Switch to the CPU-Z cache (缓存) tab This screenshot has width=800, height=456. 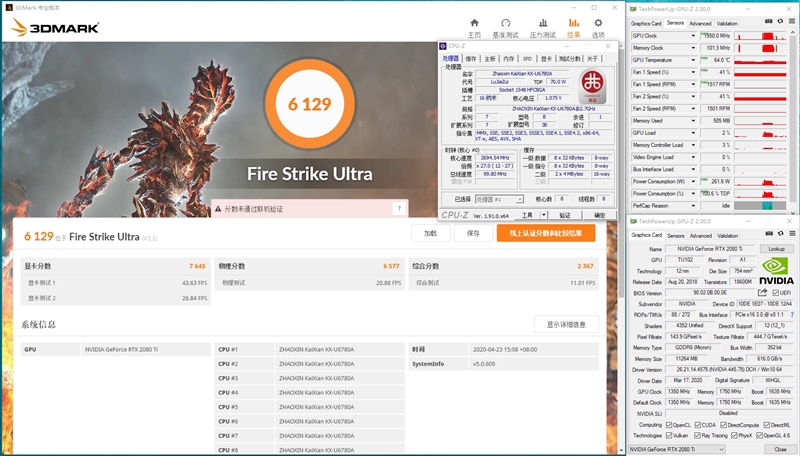pyautogui.click(x=471, y=59)
